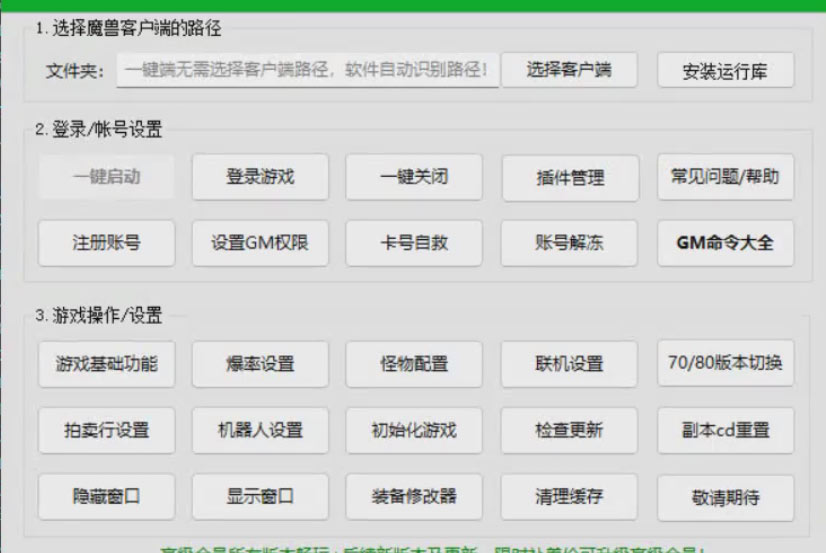Click the 敬请期待 button
The image size is (826, 553).
[725, 498]
